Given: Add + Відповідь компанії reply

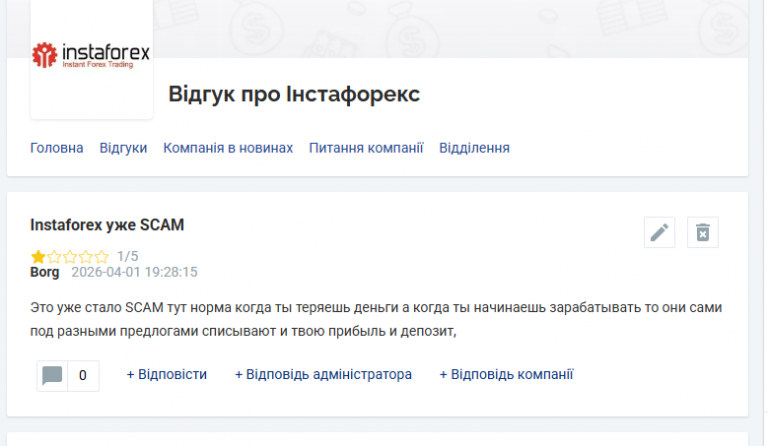Looking at the screenshot, I should (x=506, y=375).
